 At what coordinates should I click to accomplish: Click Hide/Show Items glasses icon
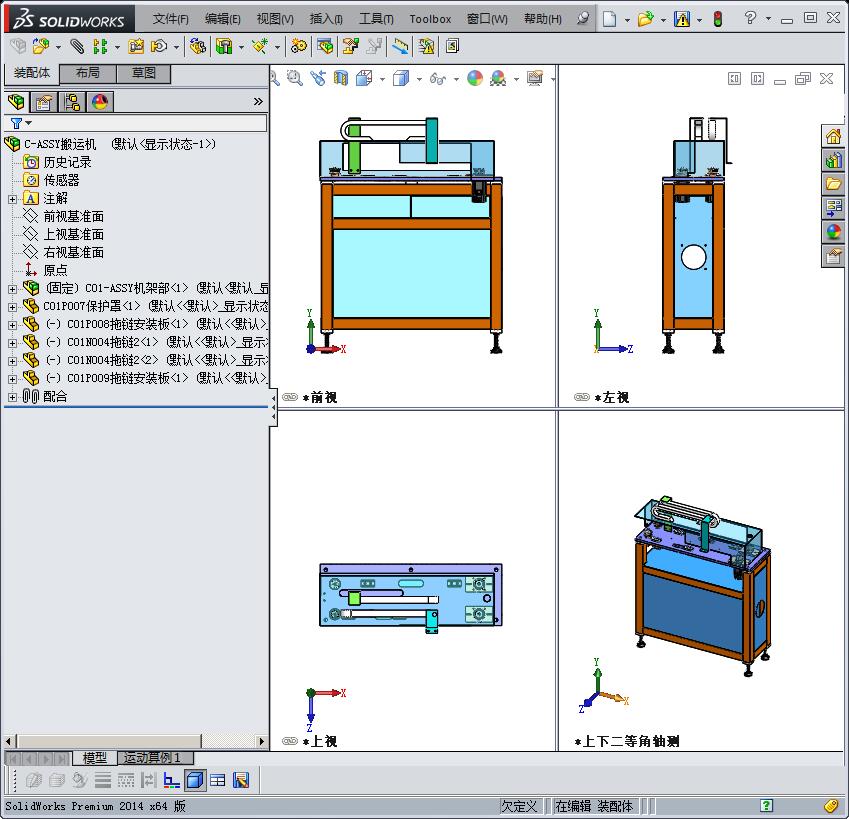438,79
